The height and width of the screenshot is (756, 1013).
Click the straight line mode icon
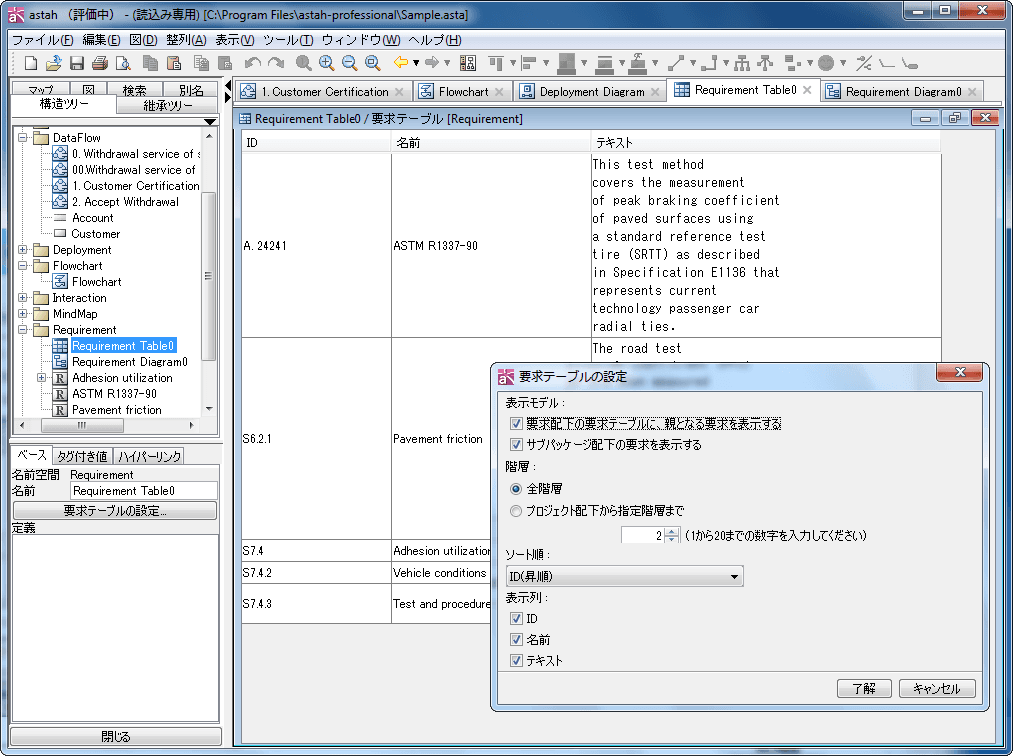(676, 63)
